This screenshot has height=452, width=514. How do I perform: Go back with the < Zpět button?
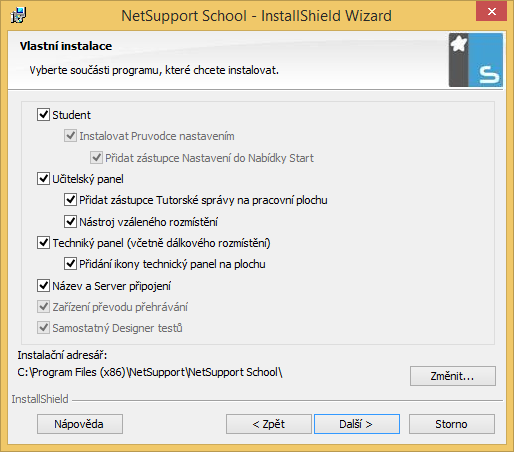pyautogui.click(x=269, y=424)
